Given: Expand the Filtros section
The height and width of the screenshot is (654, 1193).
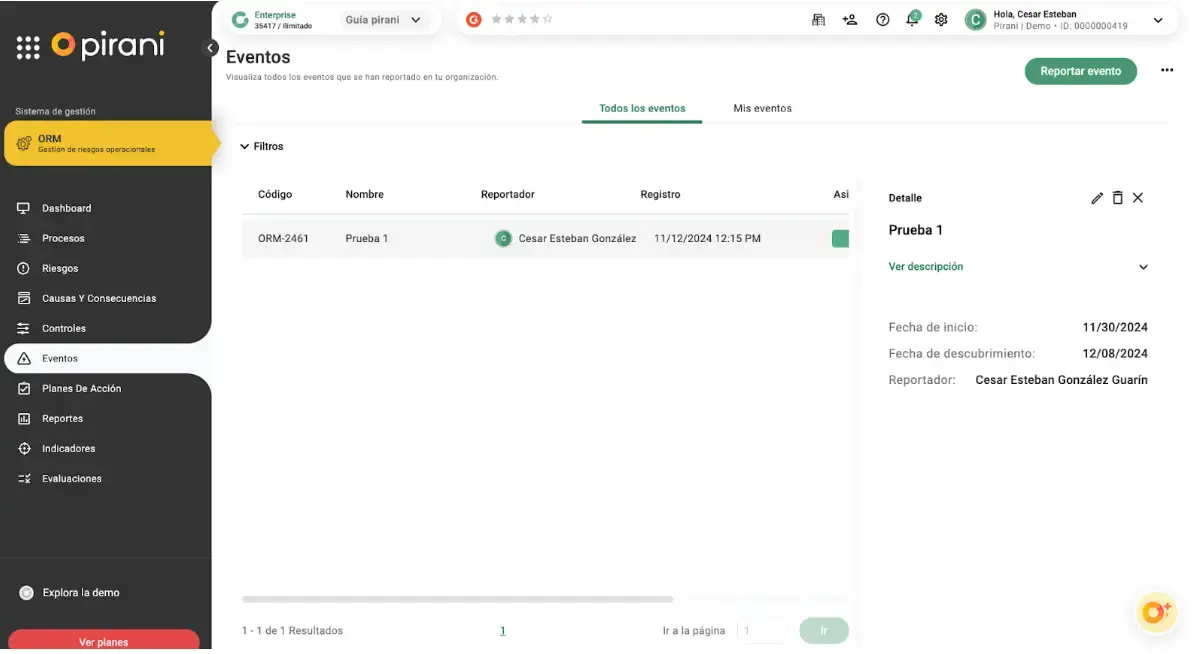Looking at the screenshot, I should (x=262, y=146).
